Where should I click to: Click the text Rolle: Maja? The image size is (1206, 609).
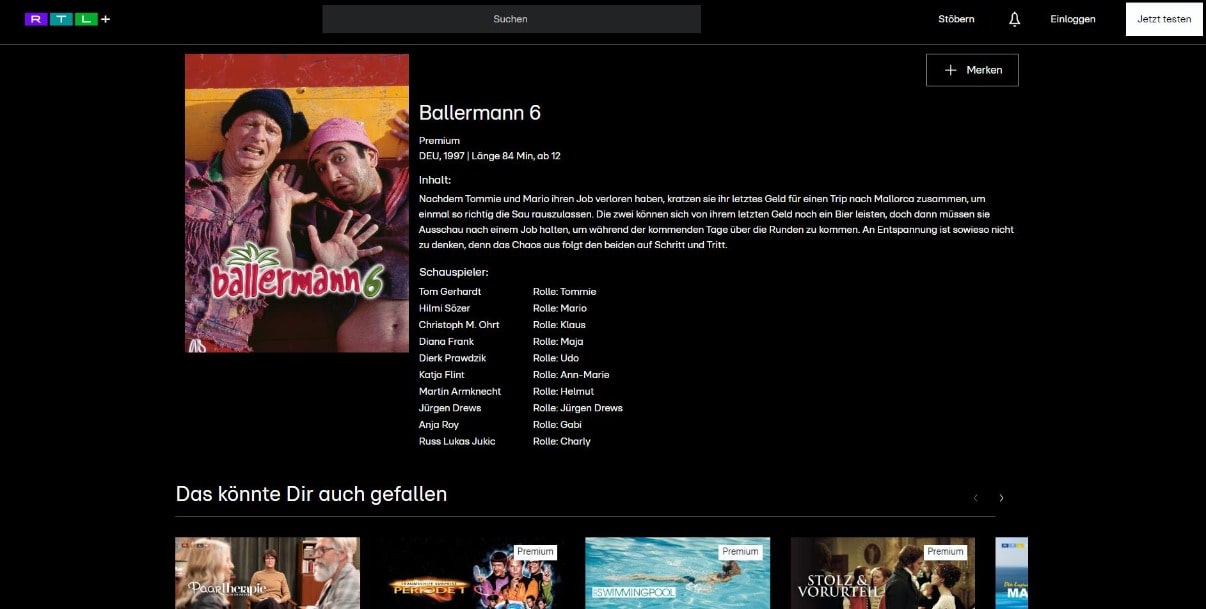click(x=558, y=342)
